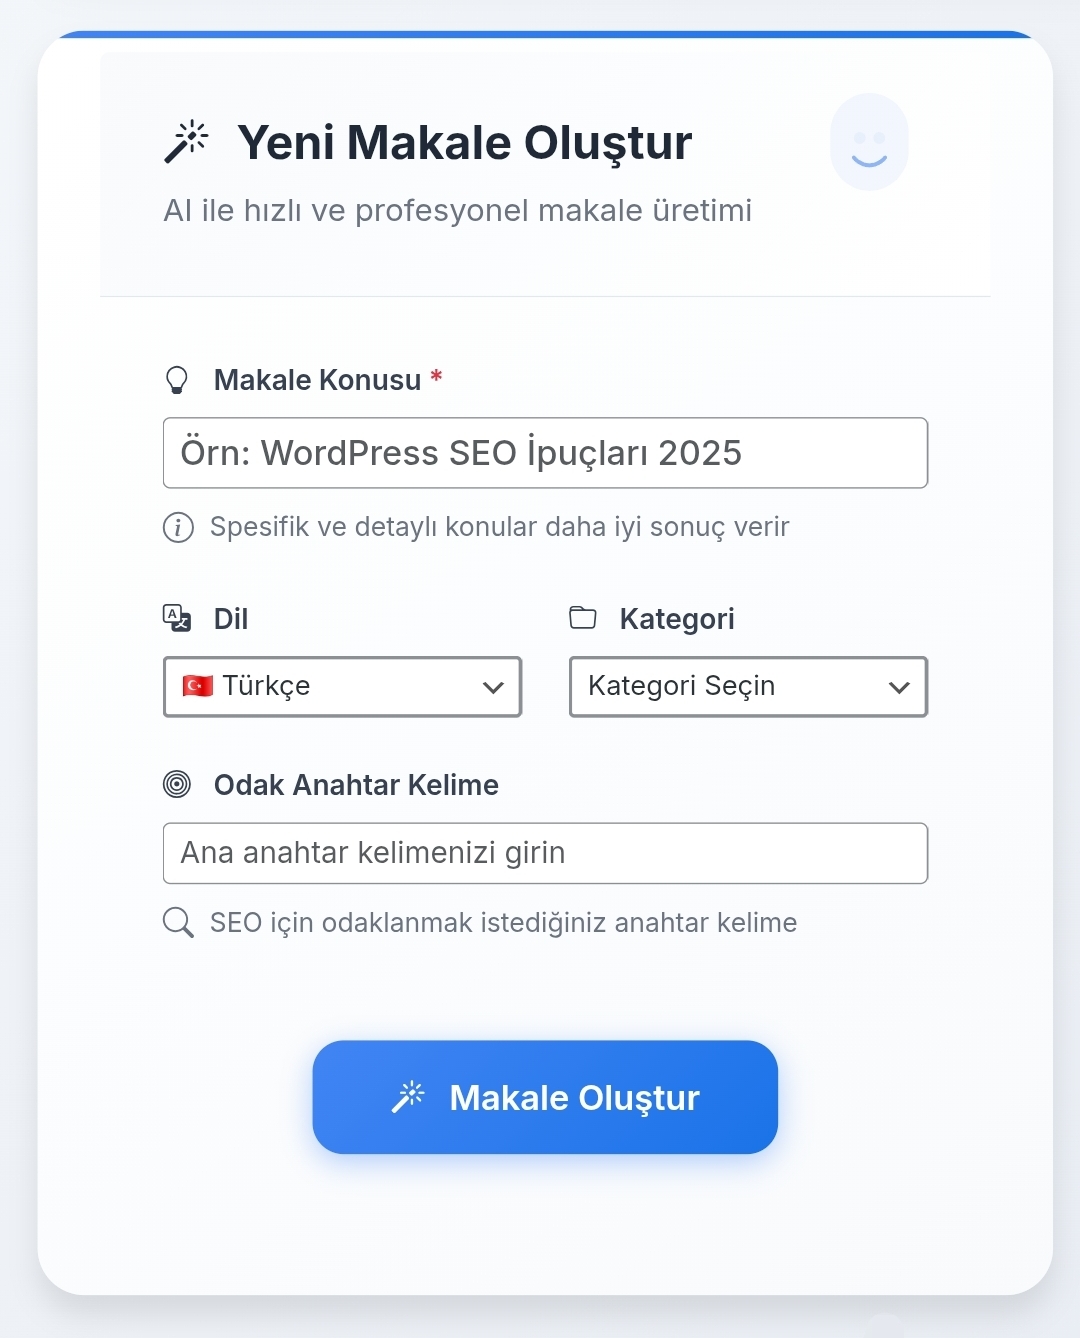Focus the Makale Konusu text field

[x=545, y=453]
